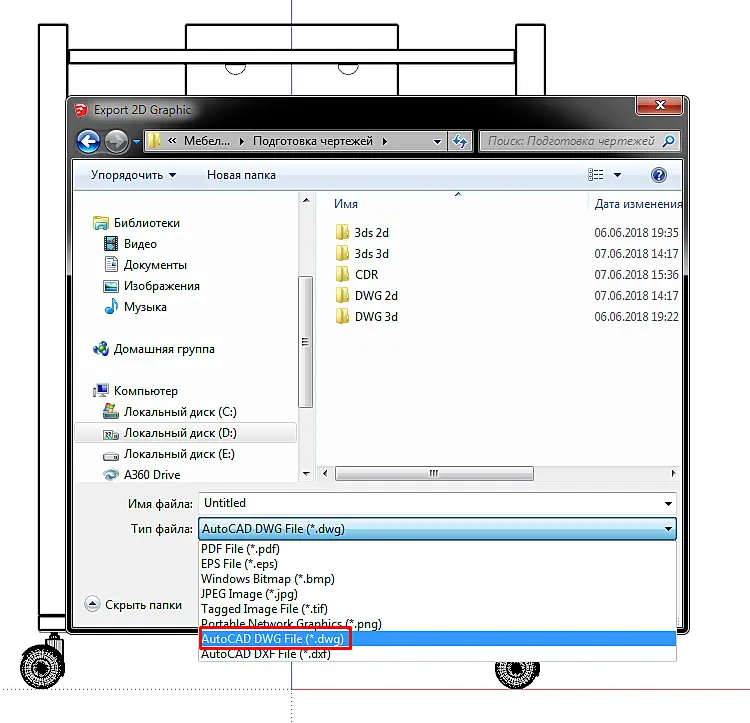Viewport: 750px width, 723px height.
Task: Select the 3ds 3d folder
Action: (371, 254)
